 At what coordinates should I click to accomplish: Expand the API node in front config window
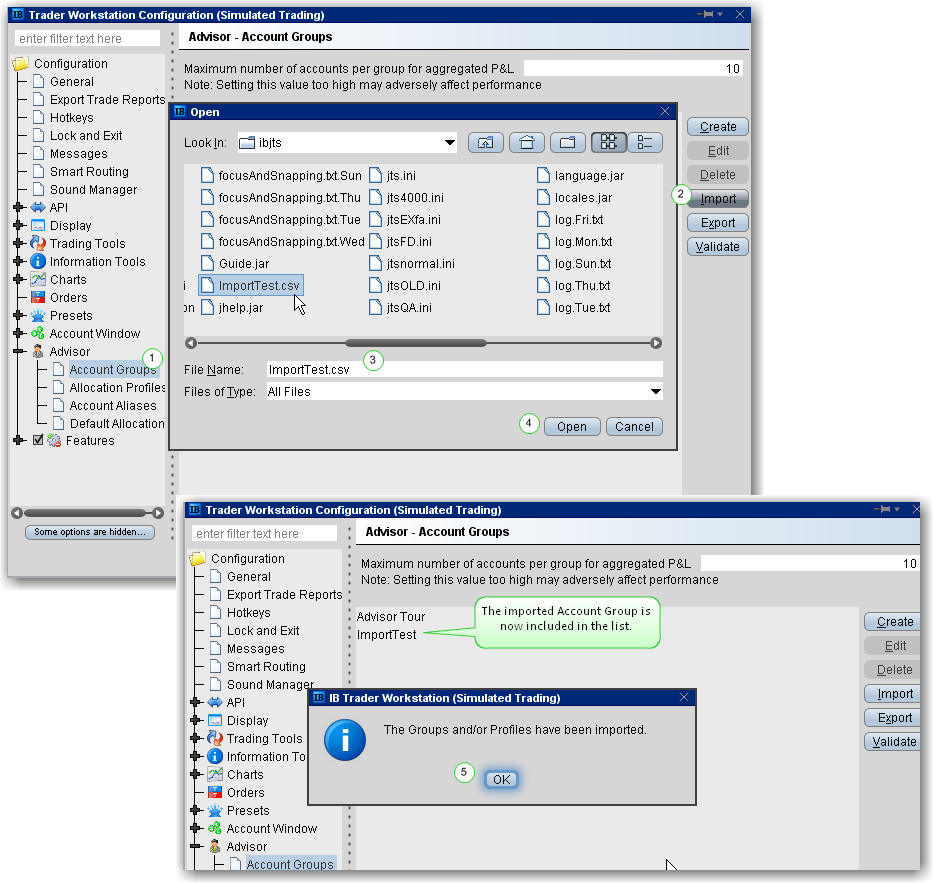click(195, 703)
